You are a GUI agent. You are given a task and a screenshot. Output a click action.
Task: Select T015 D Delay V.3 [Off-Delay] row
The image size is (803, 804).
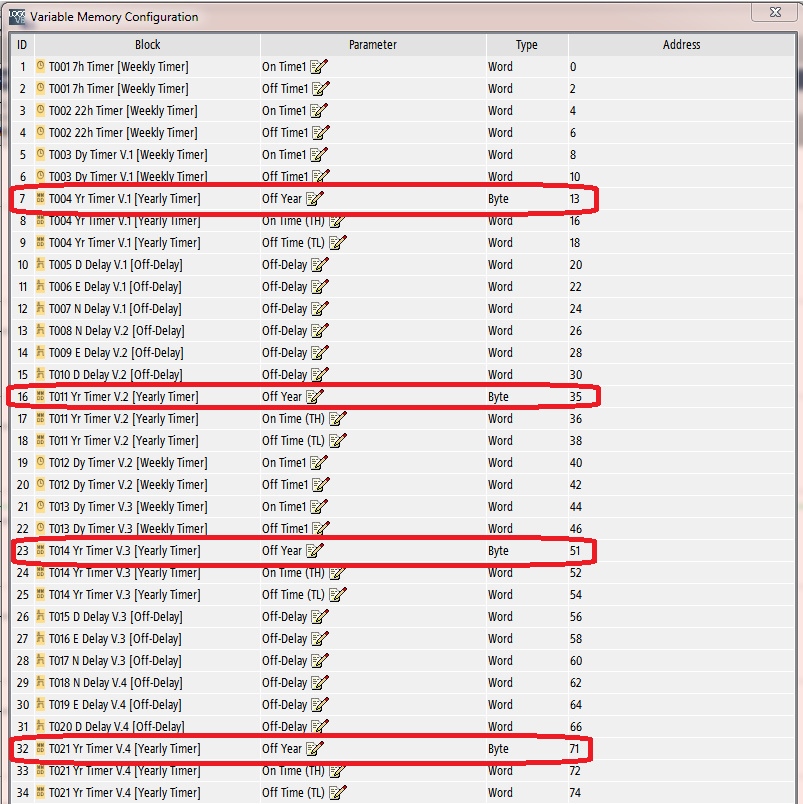(403, 617)
